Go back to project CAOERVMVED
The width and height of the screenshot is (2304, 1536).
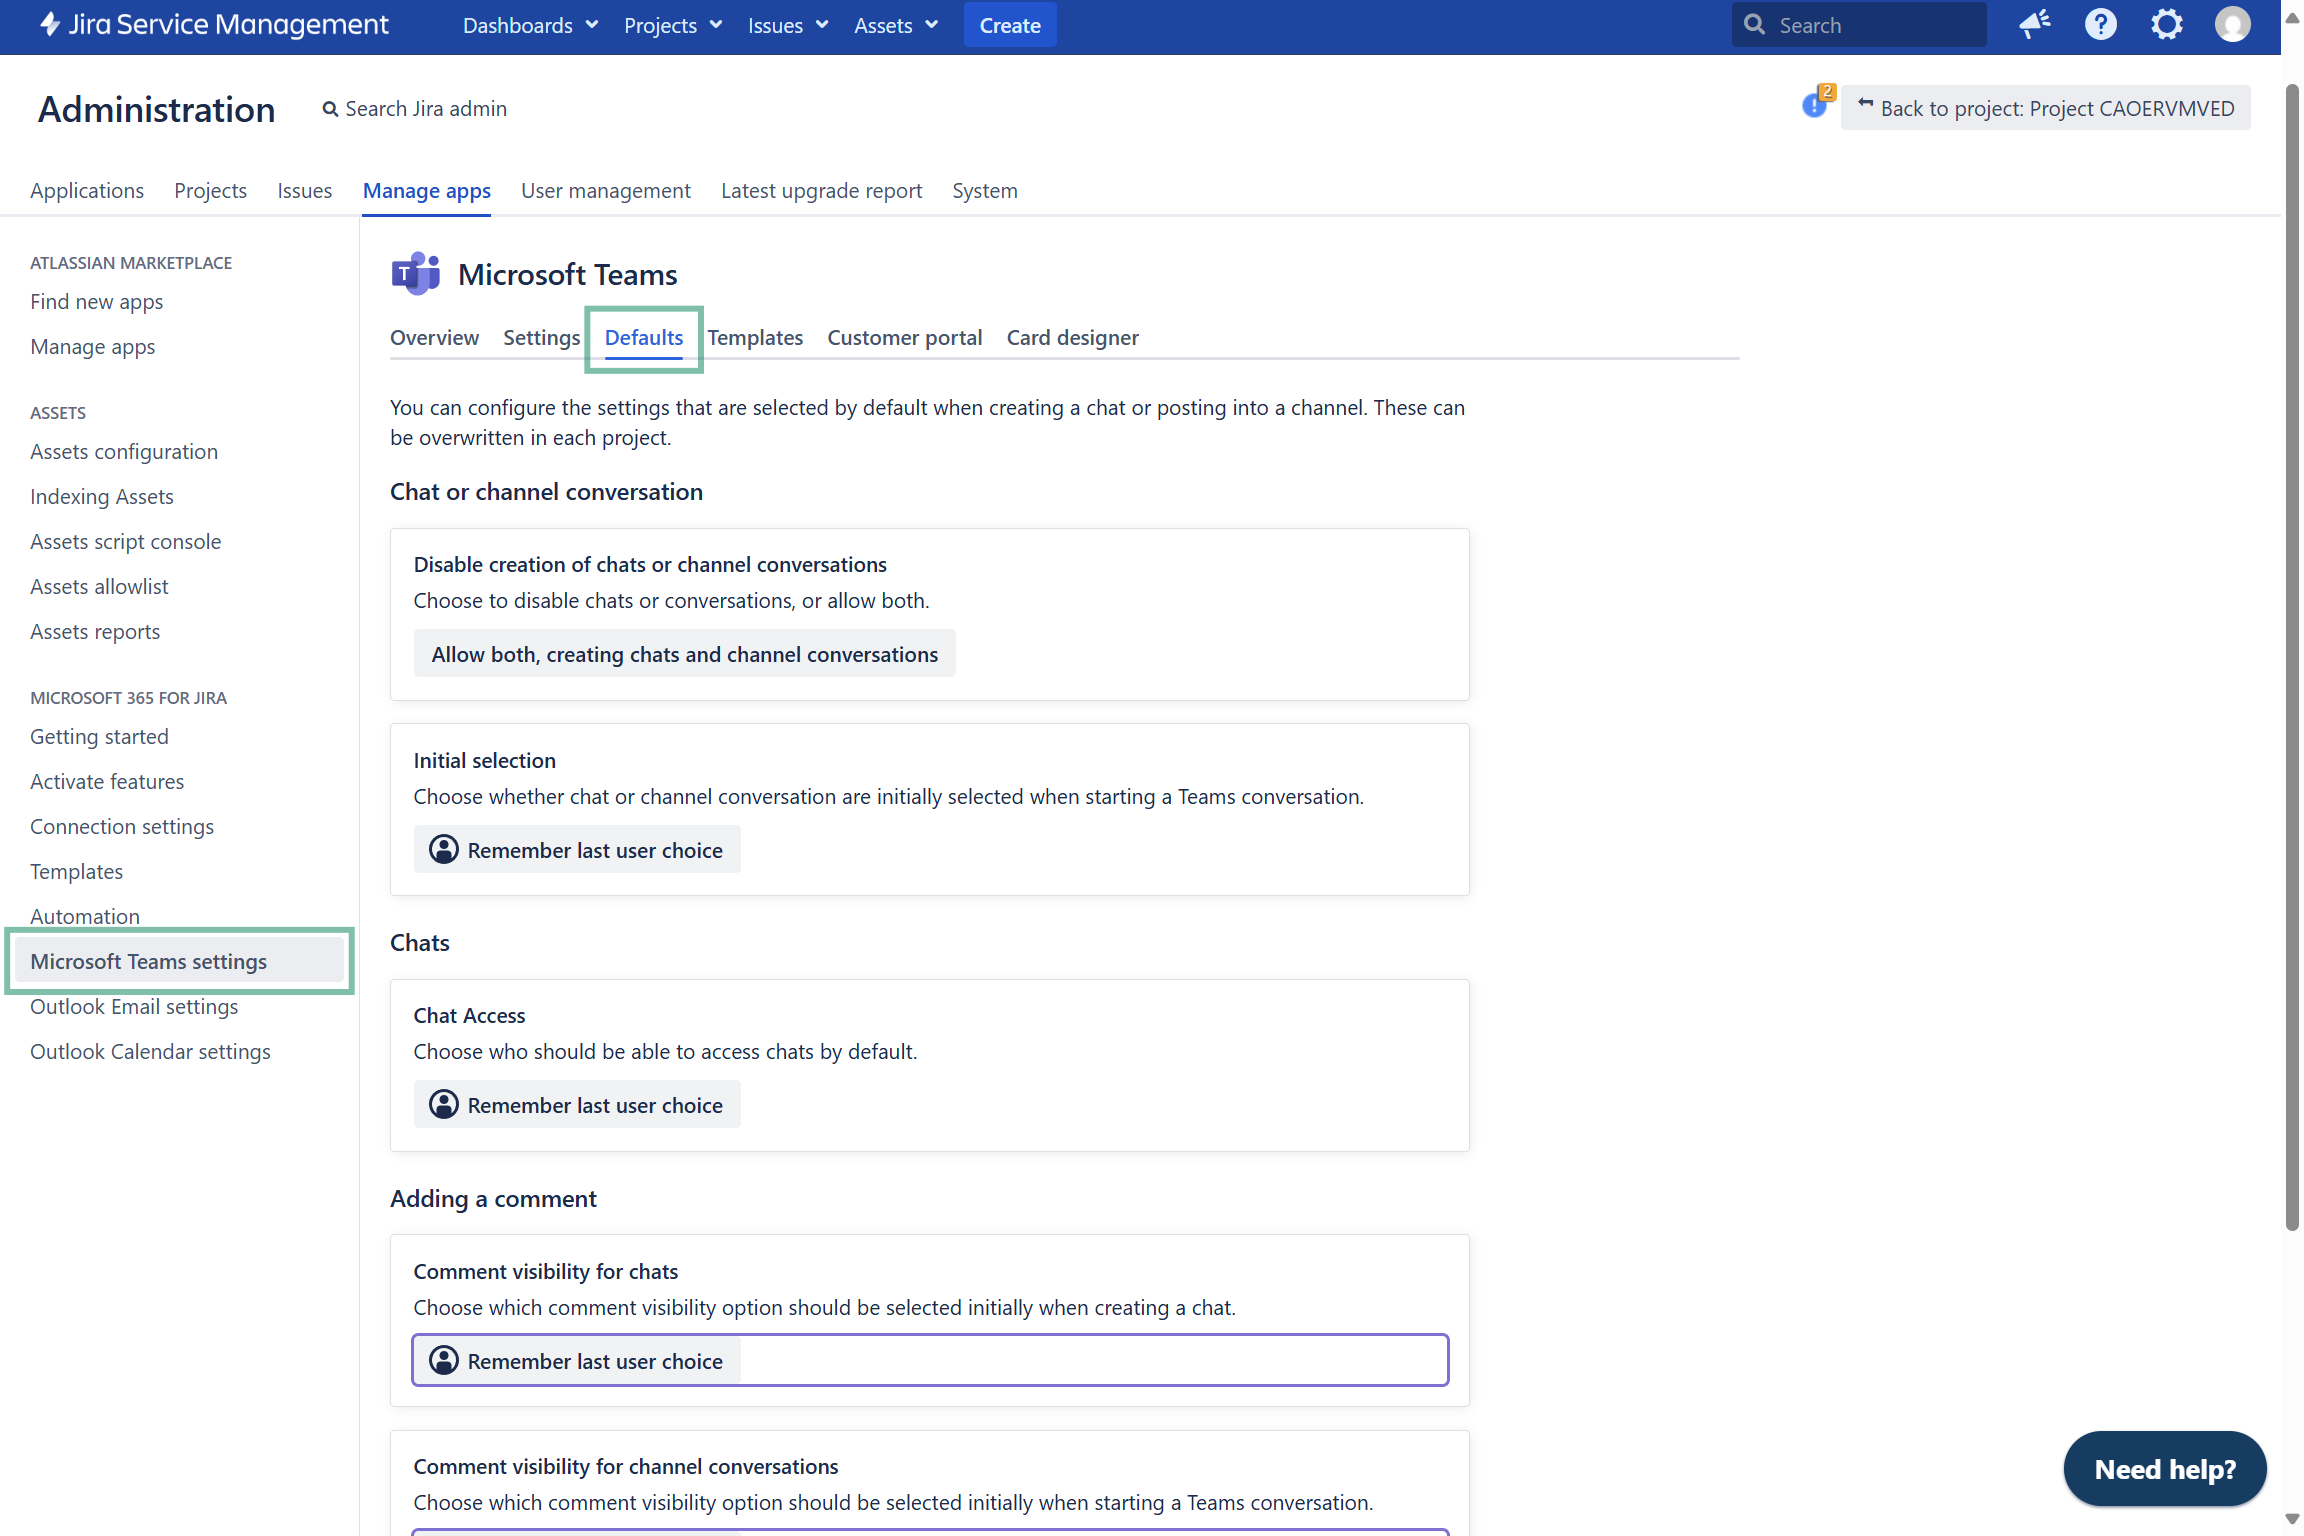coord(2045,108)
